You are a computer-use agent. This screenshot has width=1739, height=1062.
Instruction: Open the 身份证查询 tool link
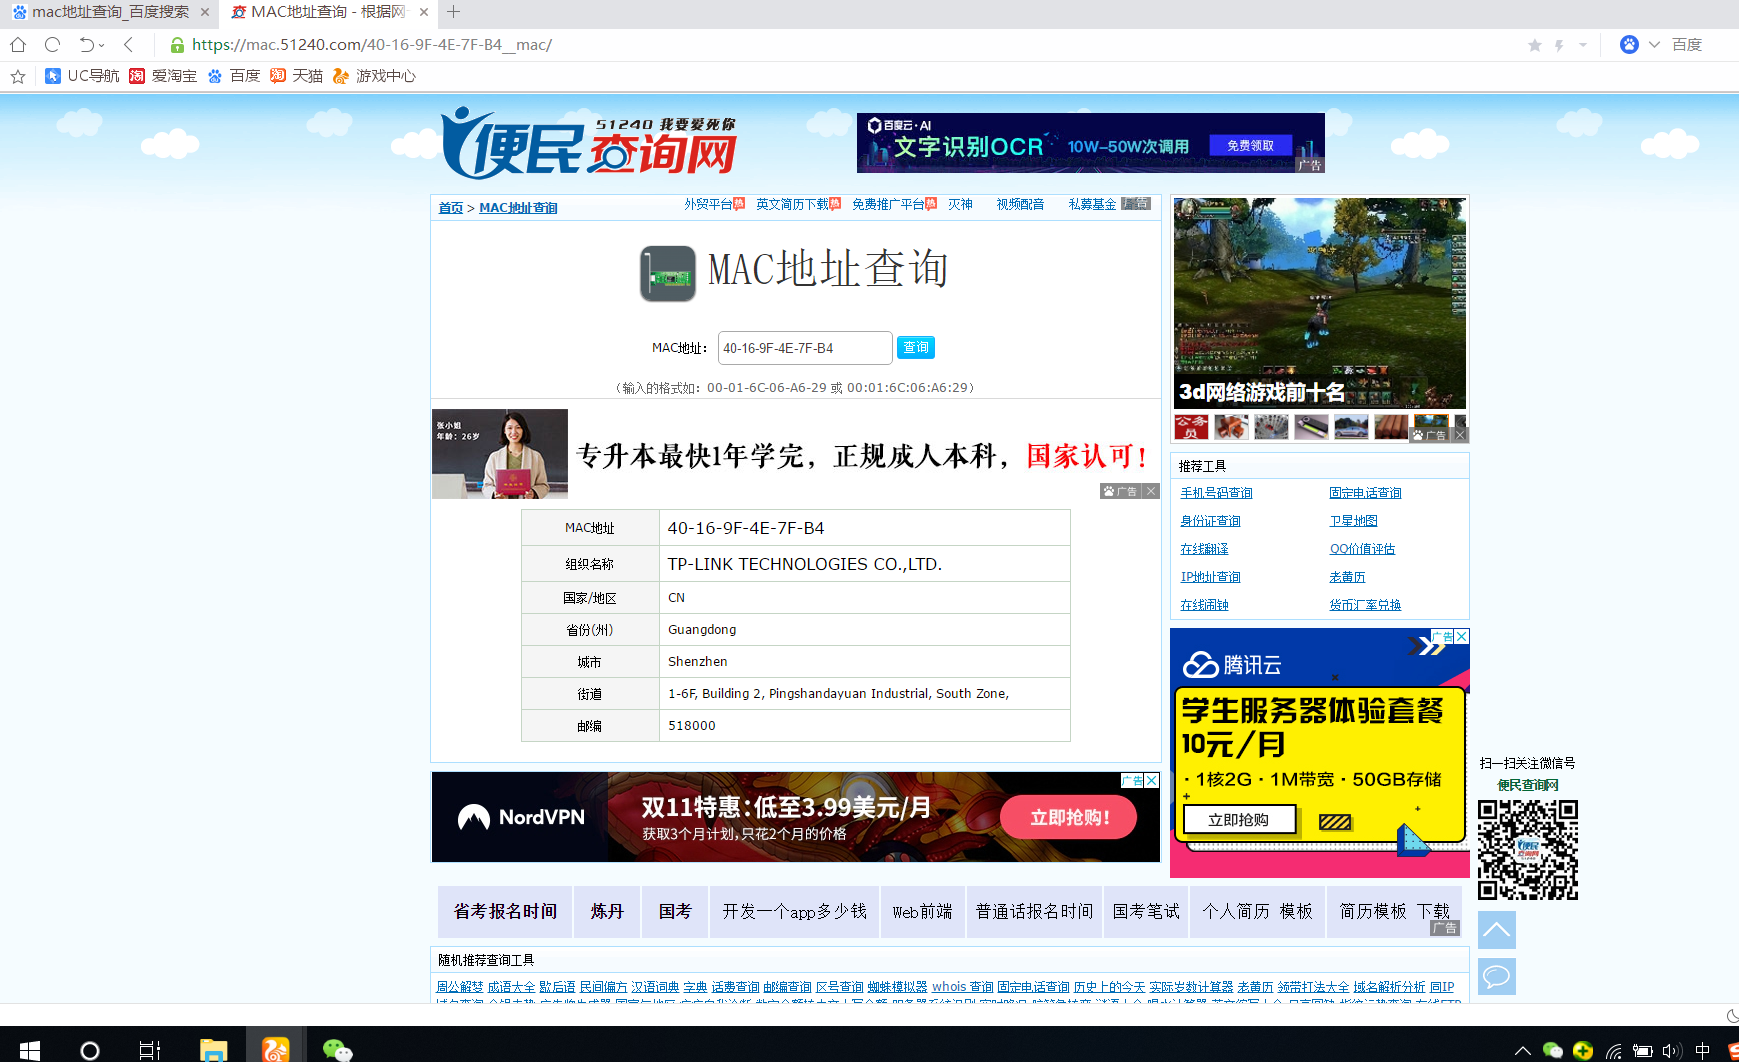pyautogui.click(x=1210, y=521)
